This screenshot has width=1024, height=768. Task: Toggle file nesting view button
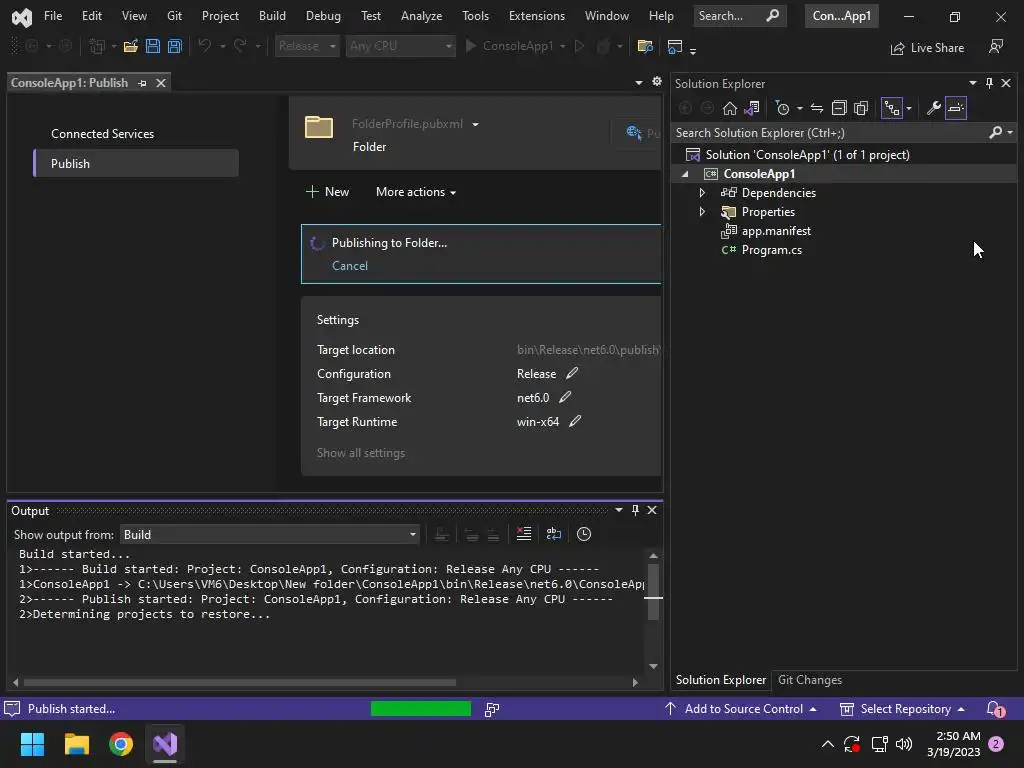pyautogui.click(x=891, y=108)
